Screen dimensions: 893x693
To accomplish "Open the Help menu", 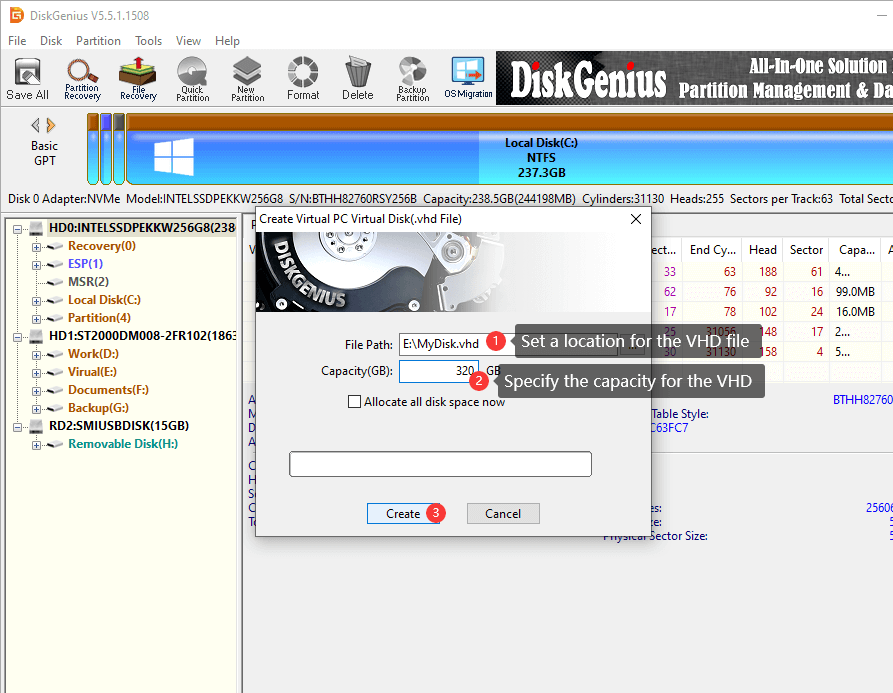I will (x=227, y=41).
